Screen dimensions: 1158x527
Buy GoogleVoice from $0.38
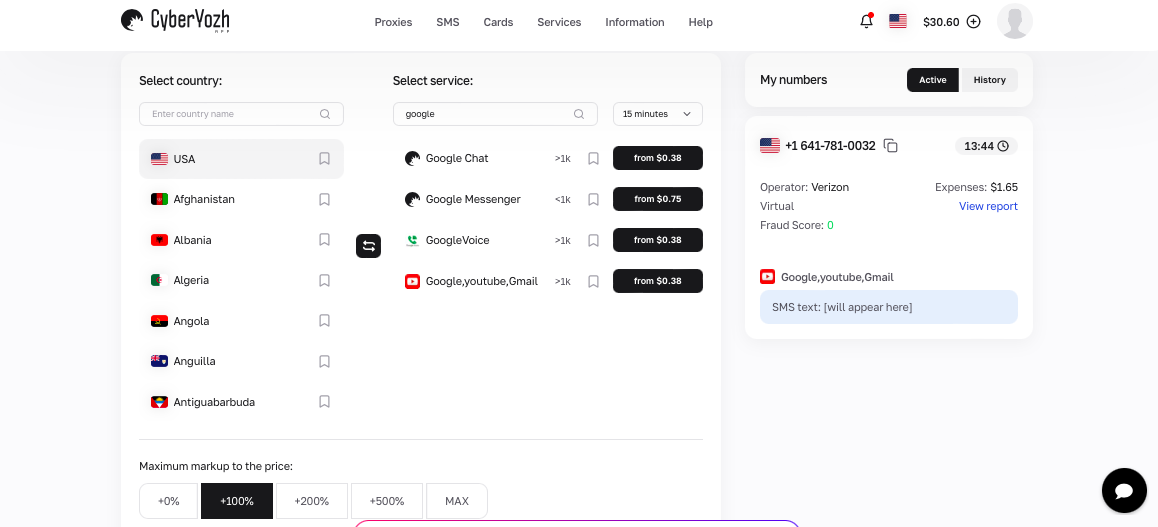657,240
